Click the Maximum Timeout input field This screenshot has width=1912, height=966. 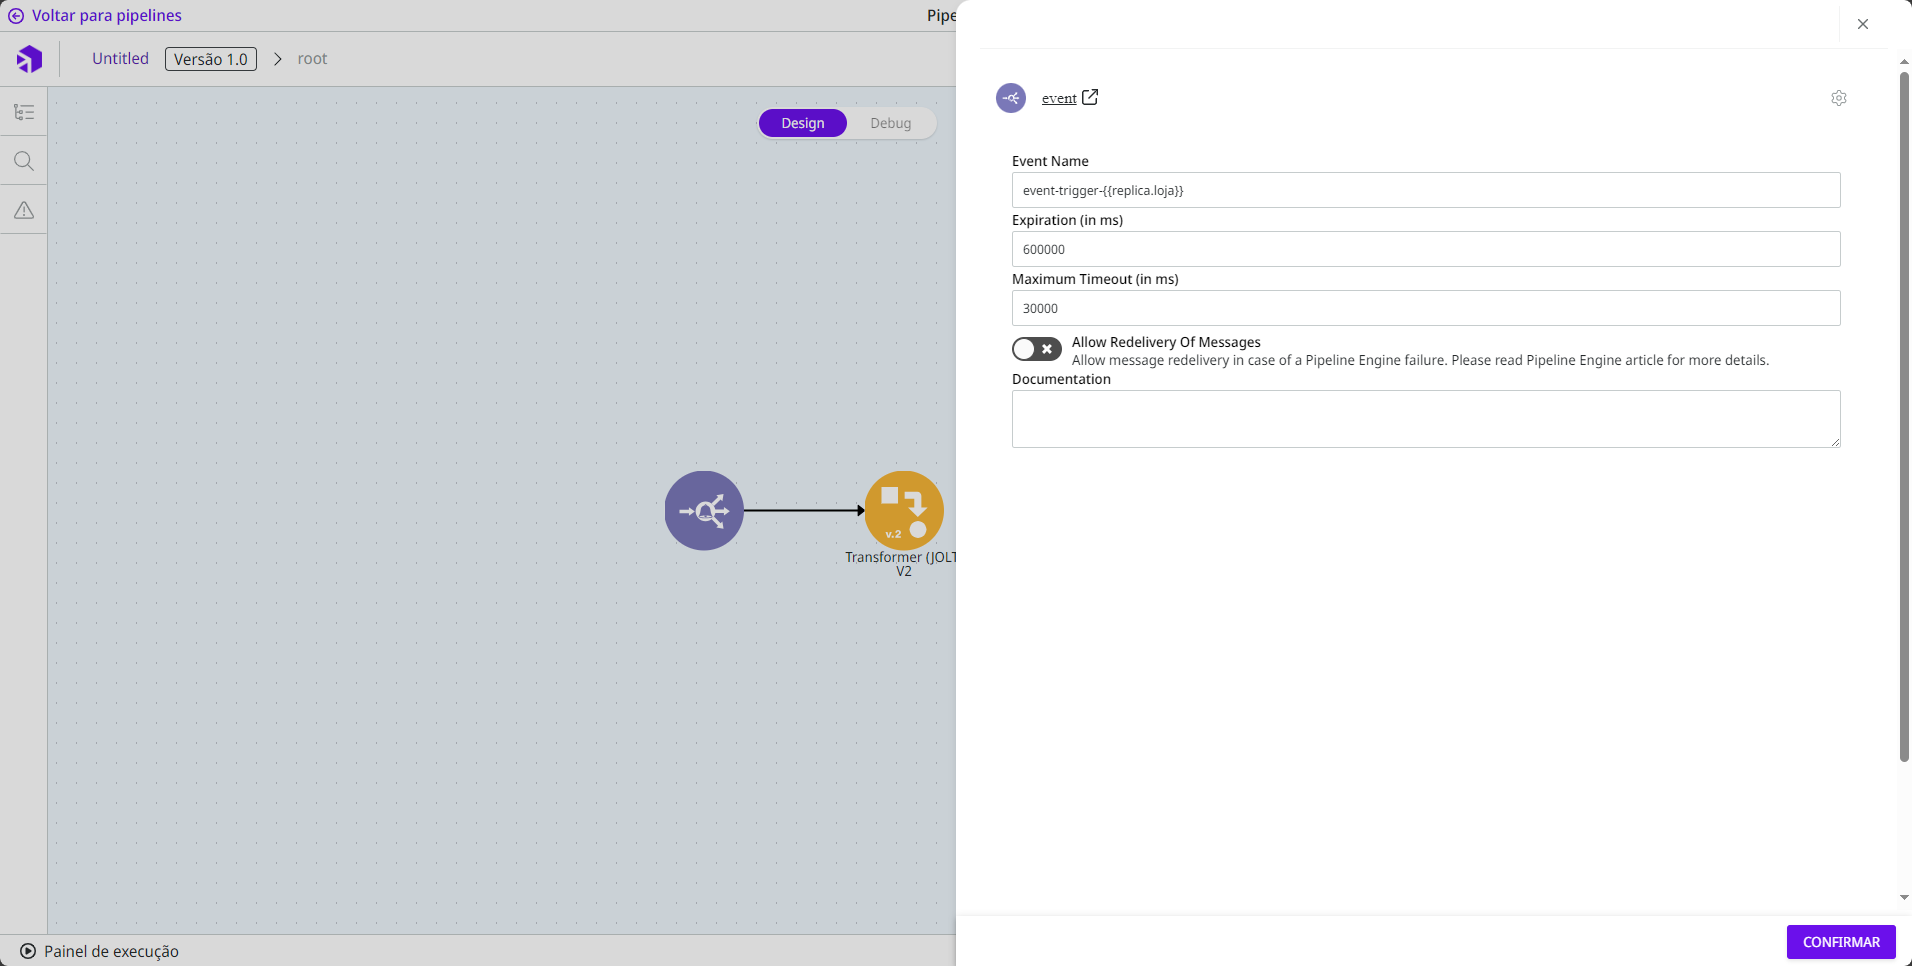point(1425,308)
